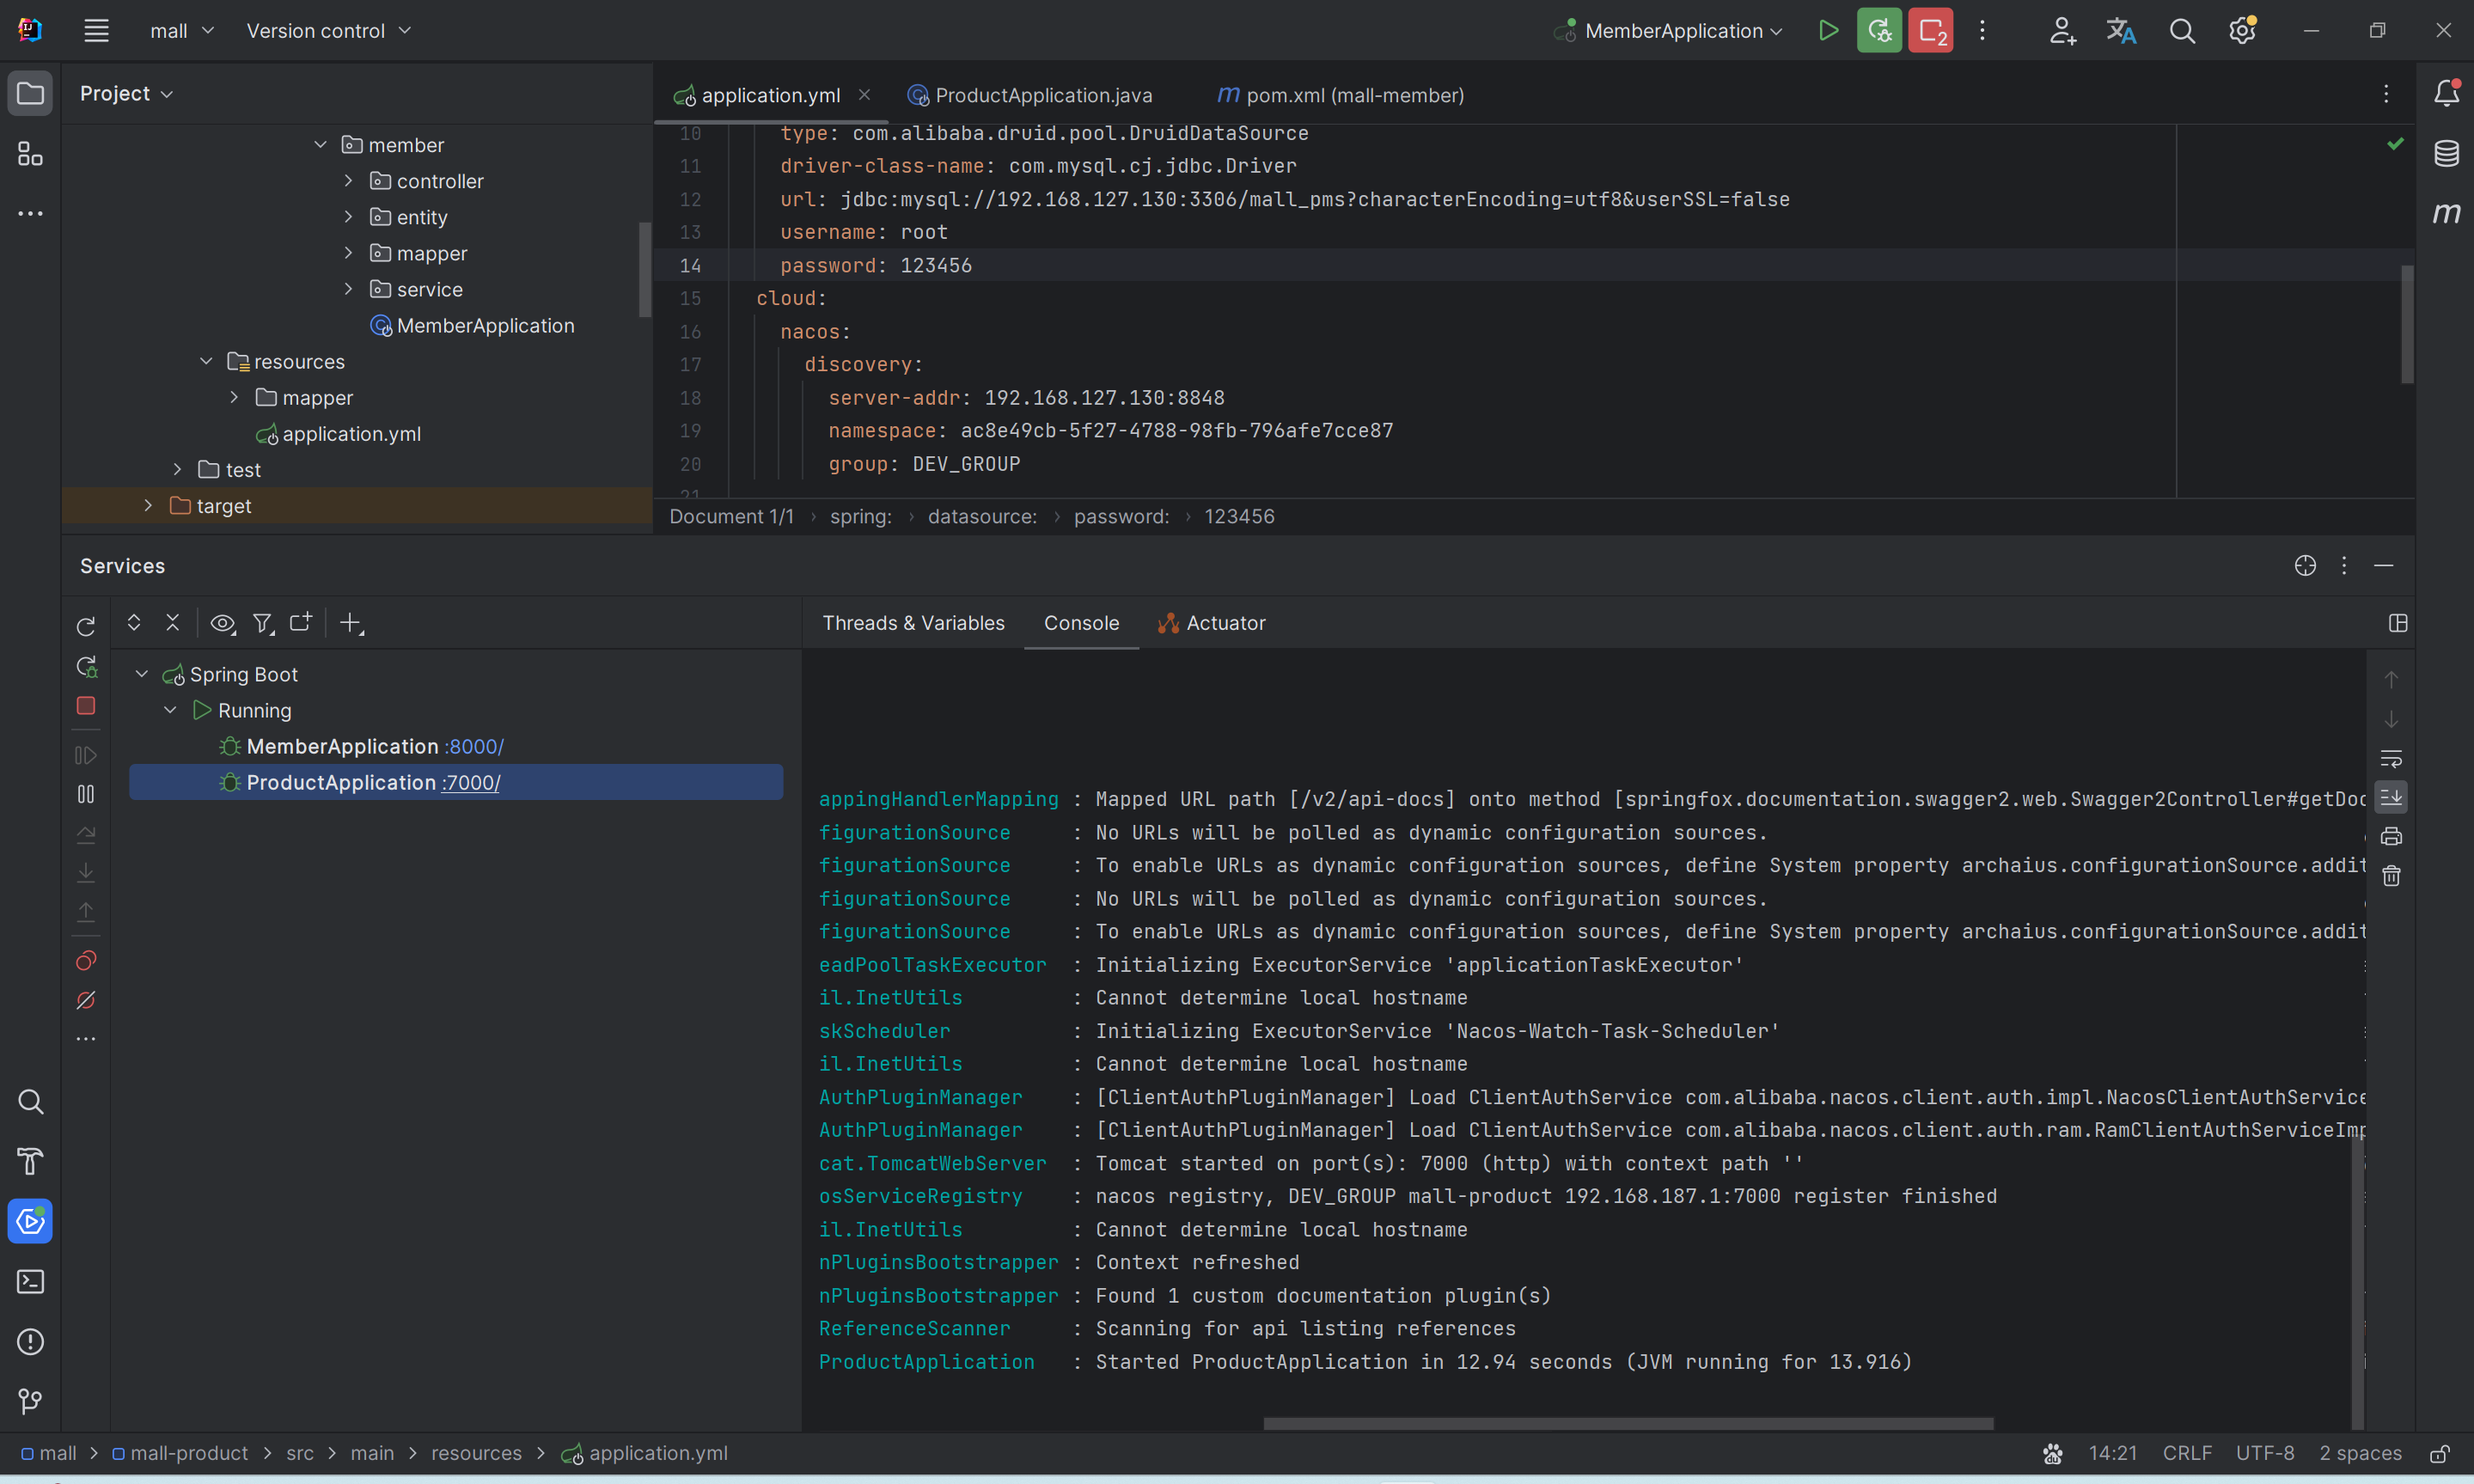2474x1484 pixels.
Task: Hide the Services tool window
Action: tap(2384, 566)
